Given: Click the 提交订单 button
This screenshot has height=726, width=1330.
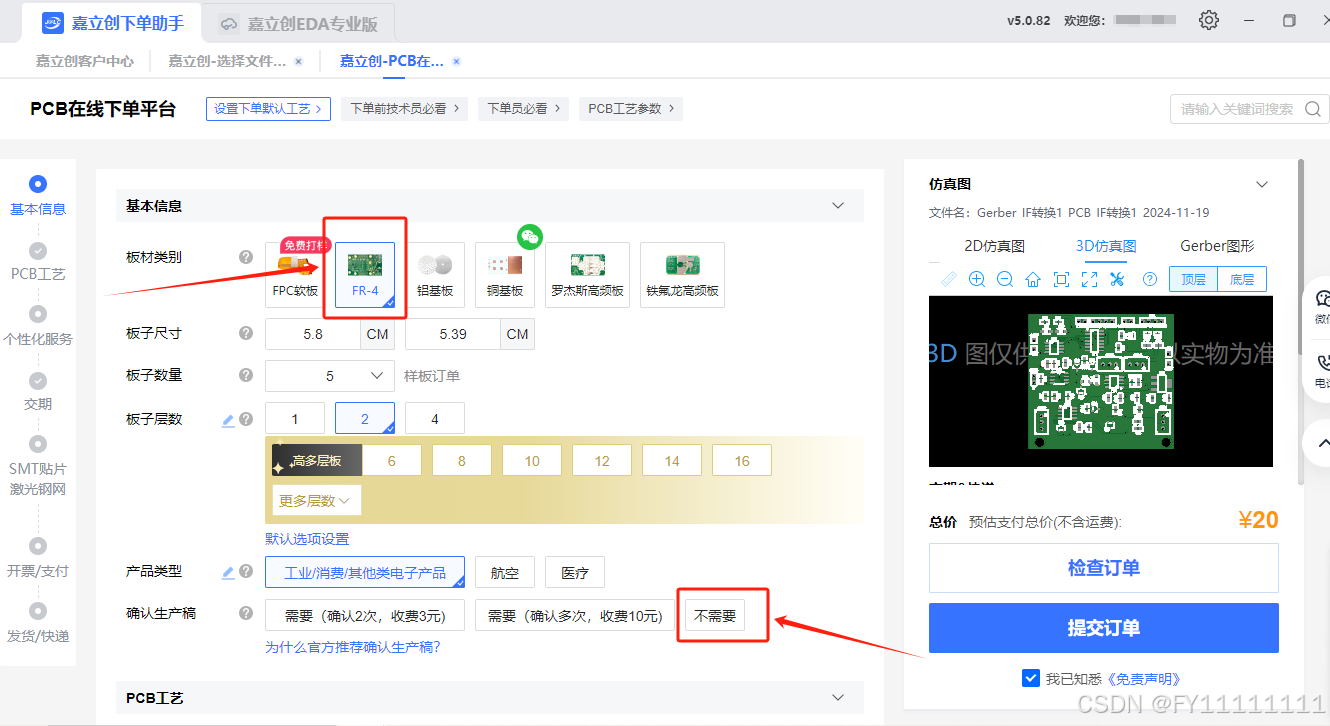Looking at the screenshot, I should (1103, 628).
